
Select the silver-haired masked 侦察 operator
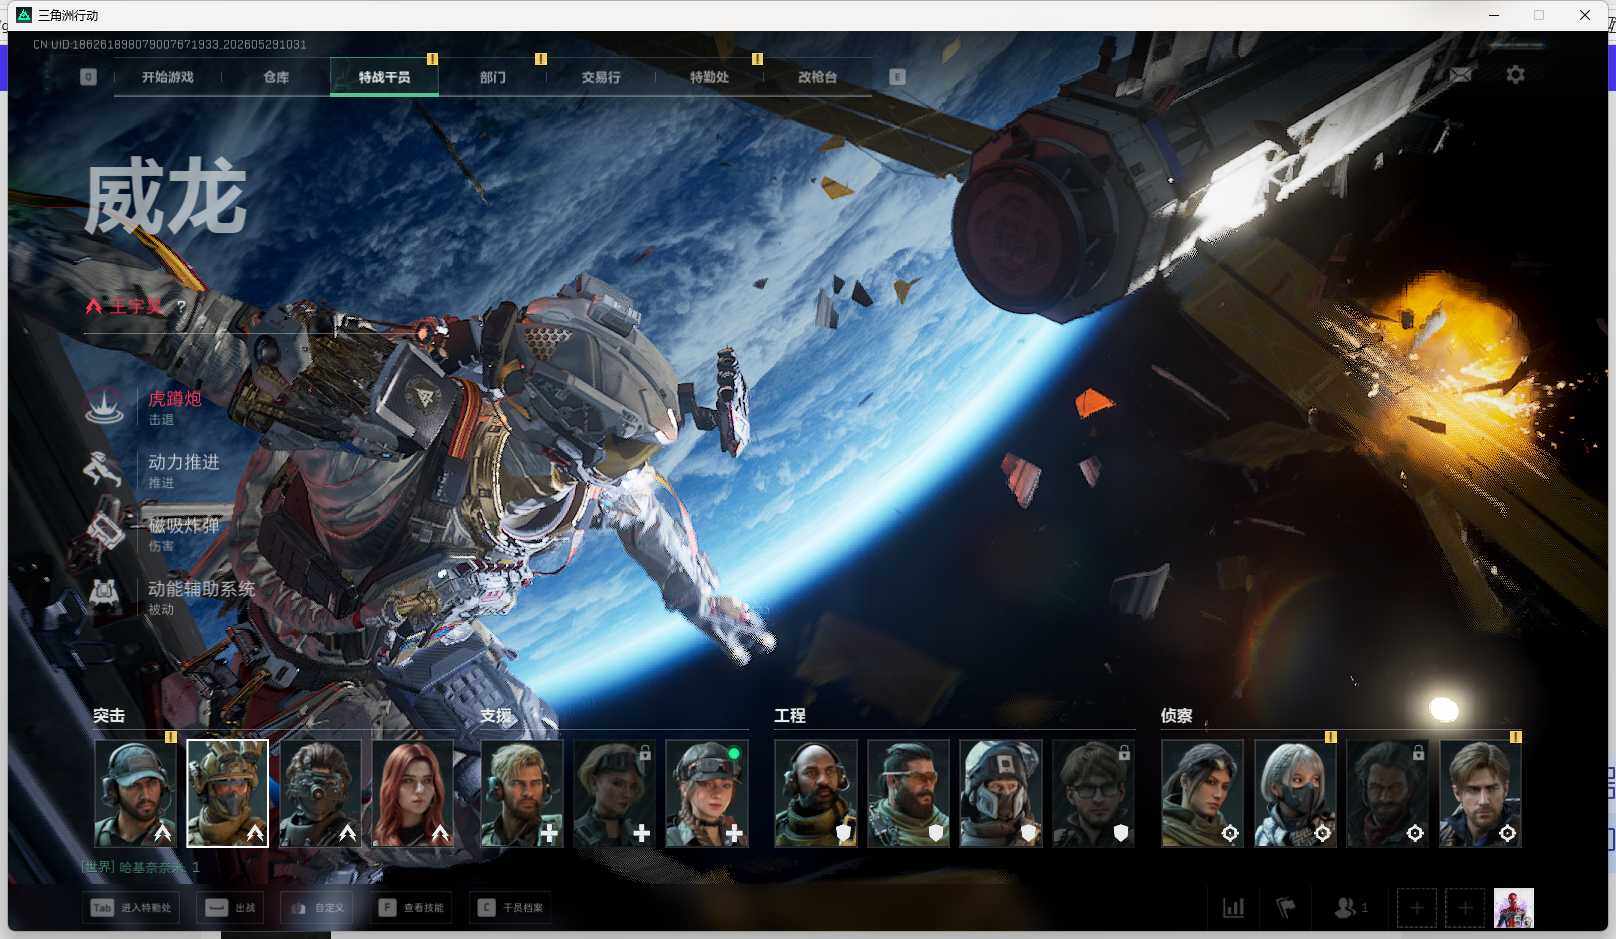(1295, 793)
